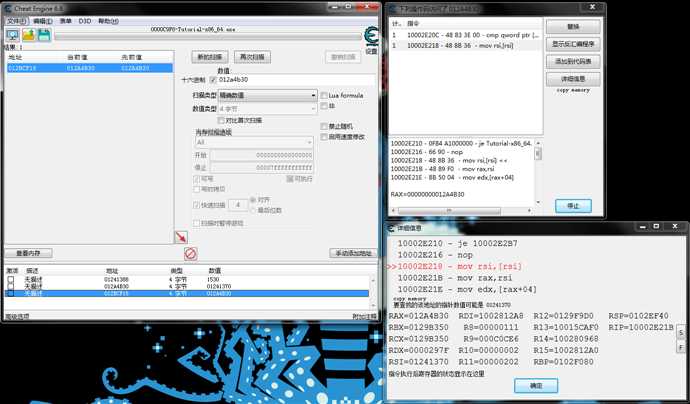Select instruction row 10002E20C cmp qword ptr
690x404 pixels.
click(466, 35)
